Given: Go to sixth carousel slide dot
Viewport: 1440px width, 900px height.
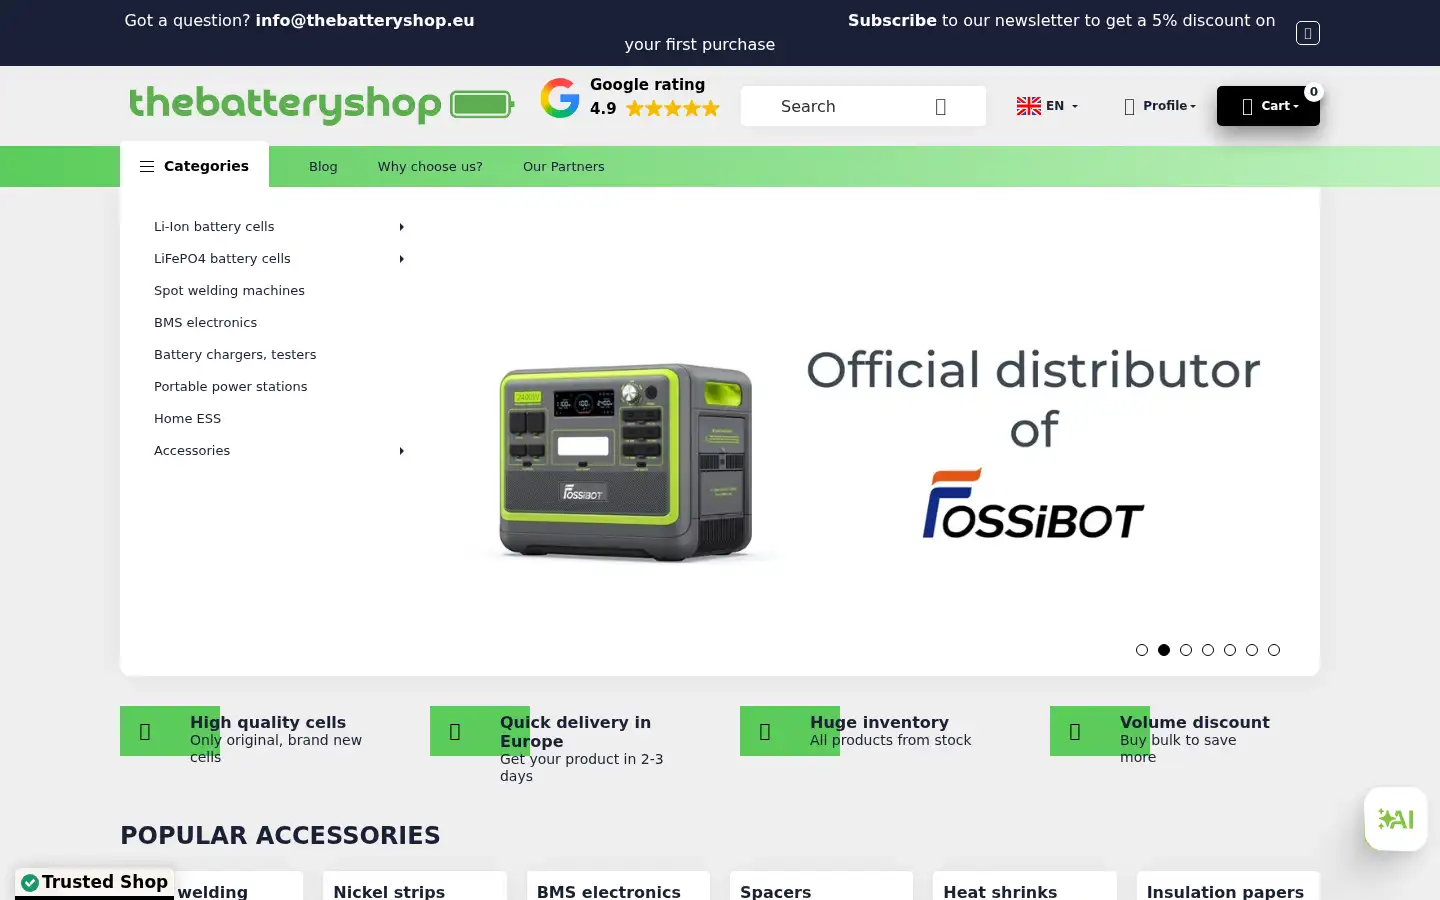Looking at the screenshot, I should pyautogui.click(x=1252, y=650).
